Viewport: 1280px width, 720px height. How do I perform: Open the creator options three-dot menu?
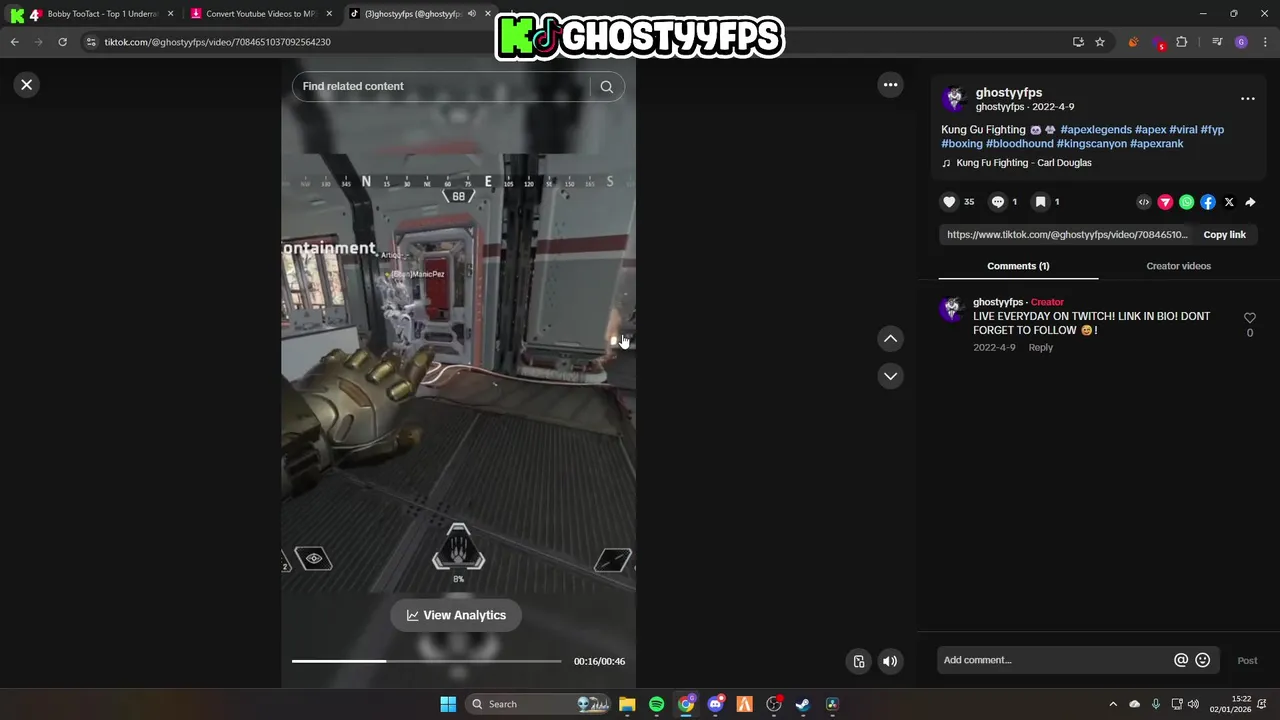(x=1247, y=98)
